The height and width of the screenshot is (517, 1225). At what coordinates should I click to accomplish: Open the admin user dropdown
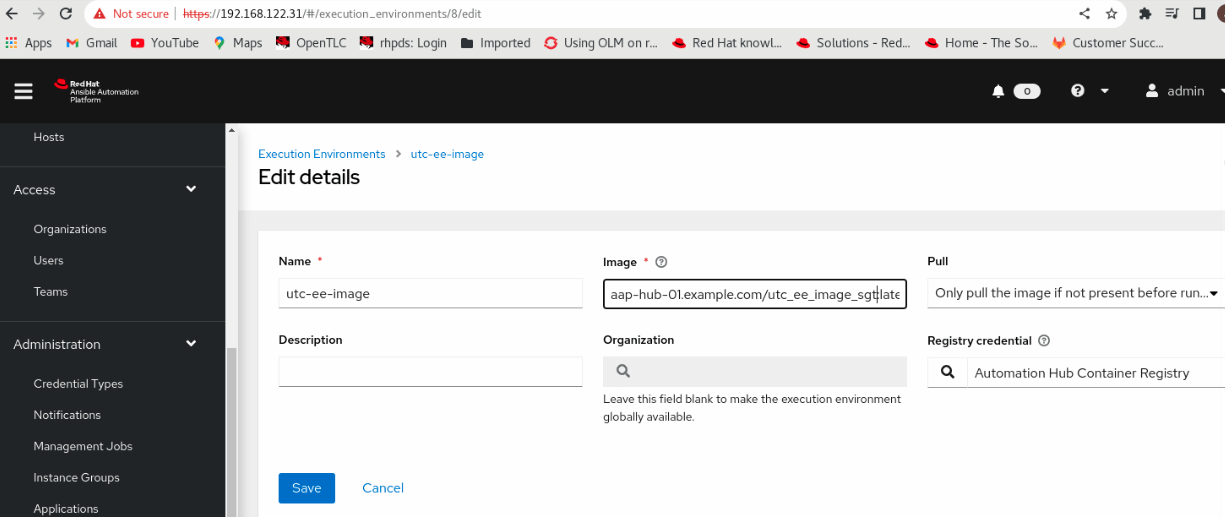[1185, 91]
